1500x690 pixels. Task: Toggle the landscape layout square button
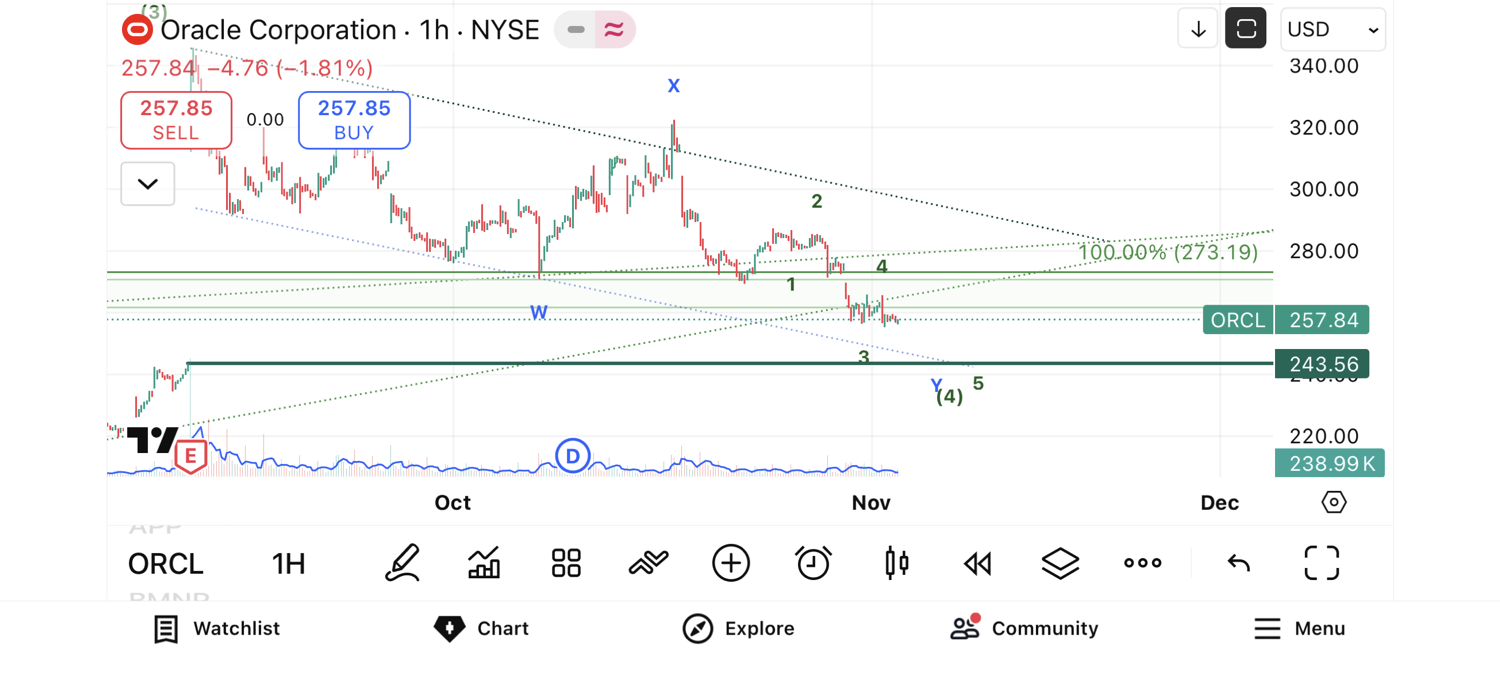tap(1246, 29)
